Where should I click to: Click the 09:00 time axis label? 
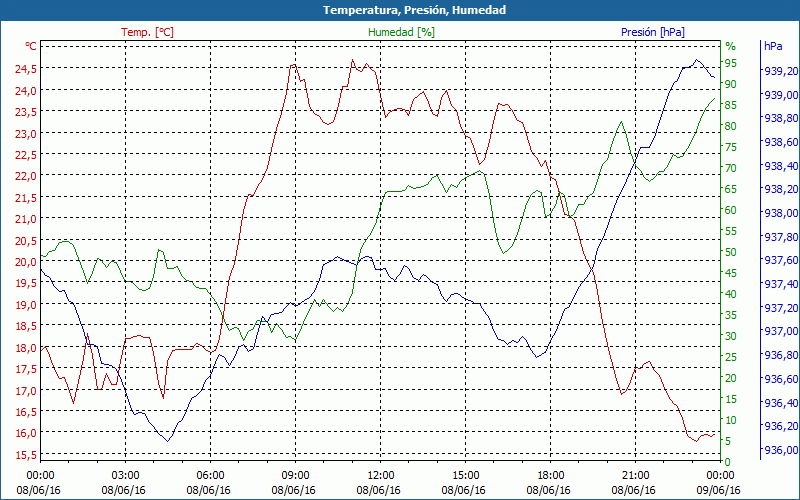coord(295,476)
